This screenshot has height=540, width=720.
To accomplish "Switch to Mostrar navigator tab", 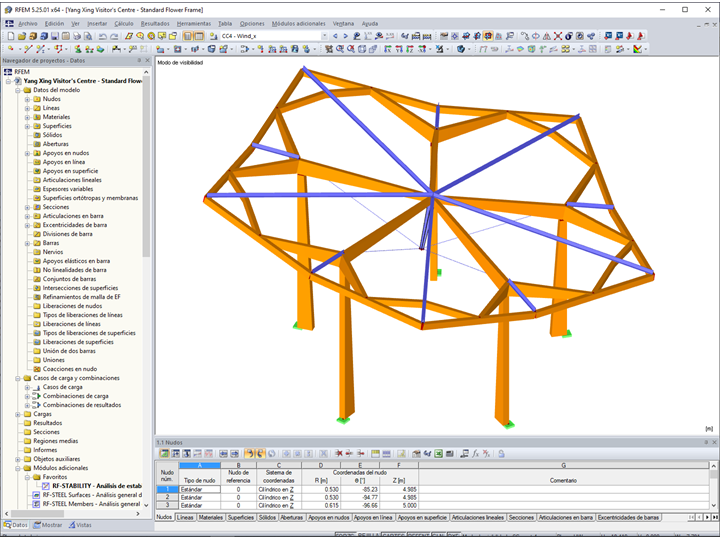I will (x=48, y=525).
